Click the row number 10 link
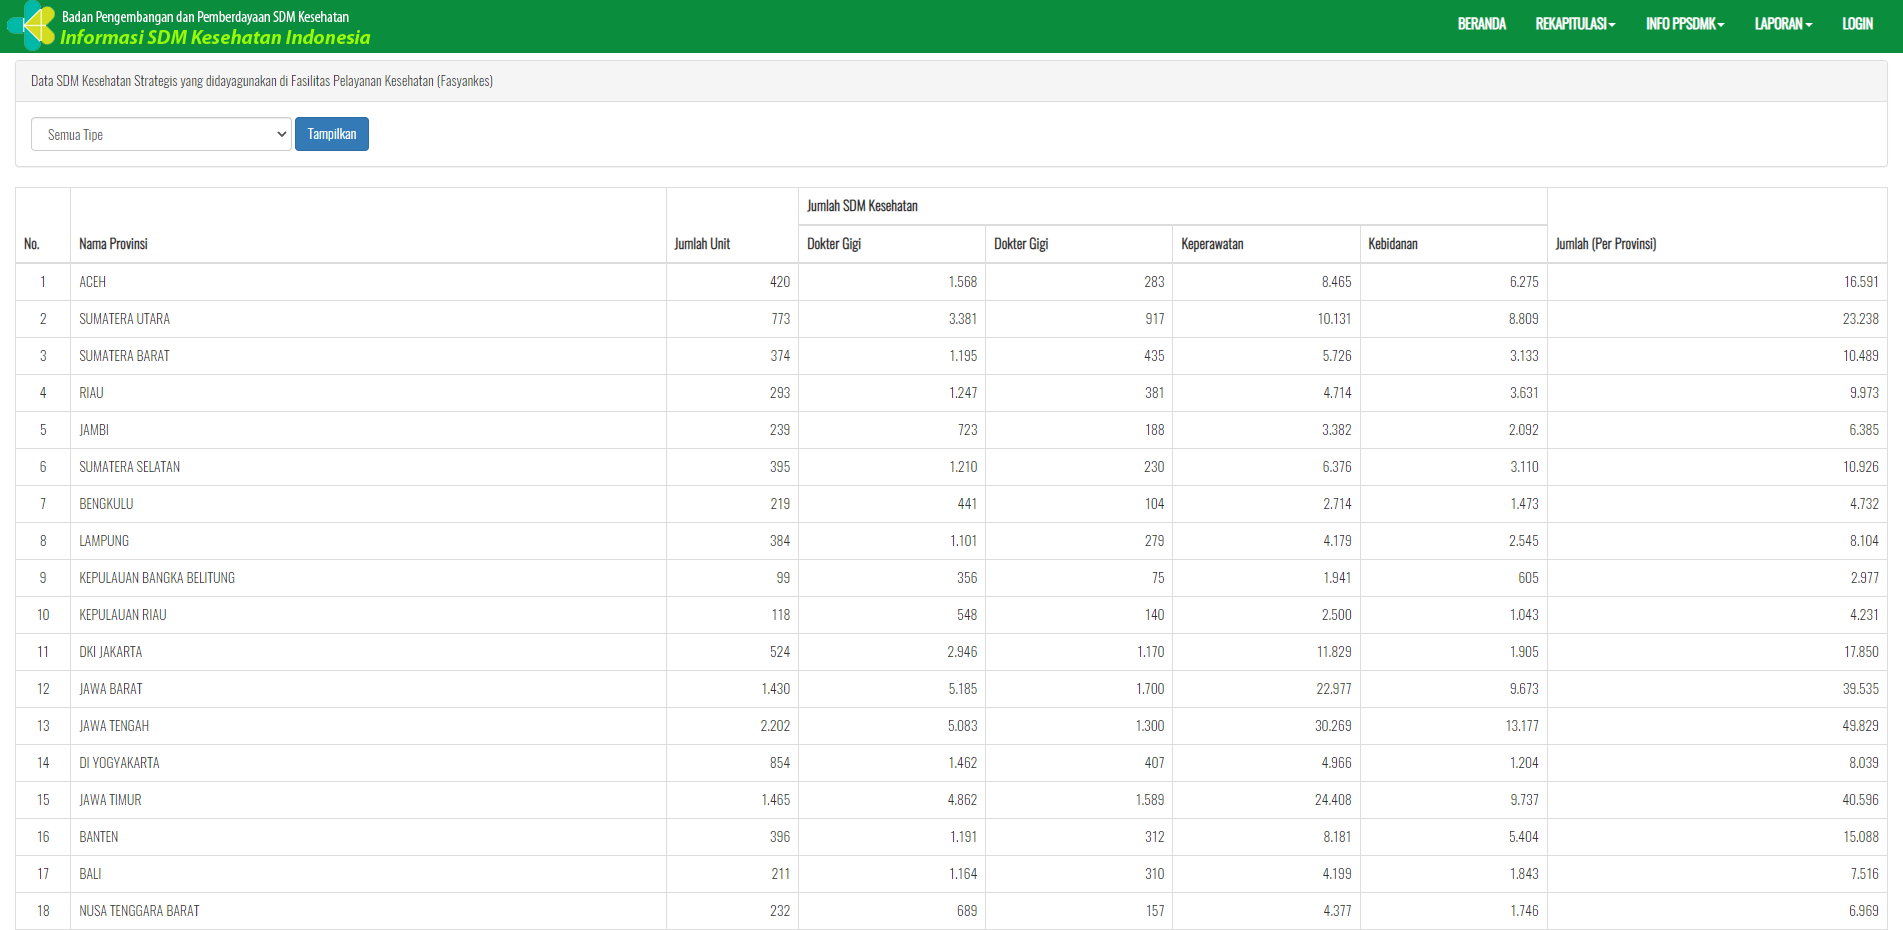The image size is (1903, 930). point(43,615)
